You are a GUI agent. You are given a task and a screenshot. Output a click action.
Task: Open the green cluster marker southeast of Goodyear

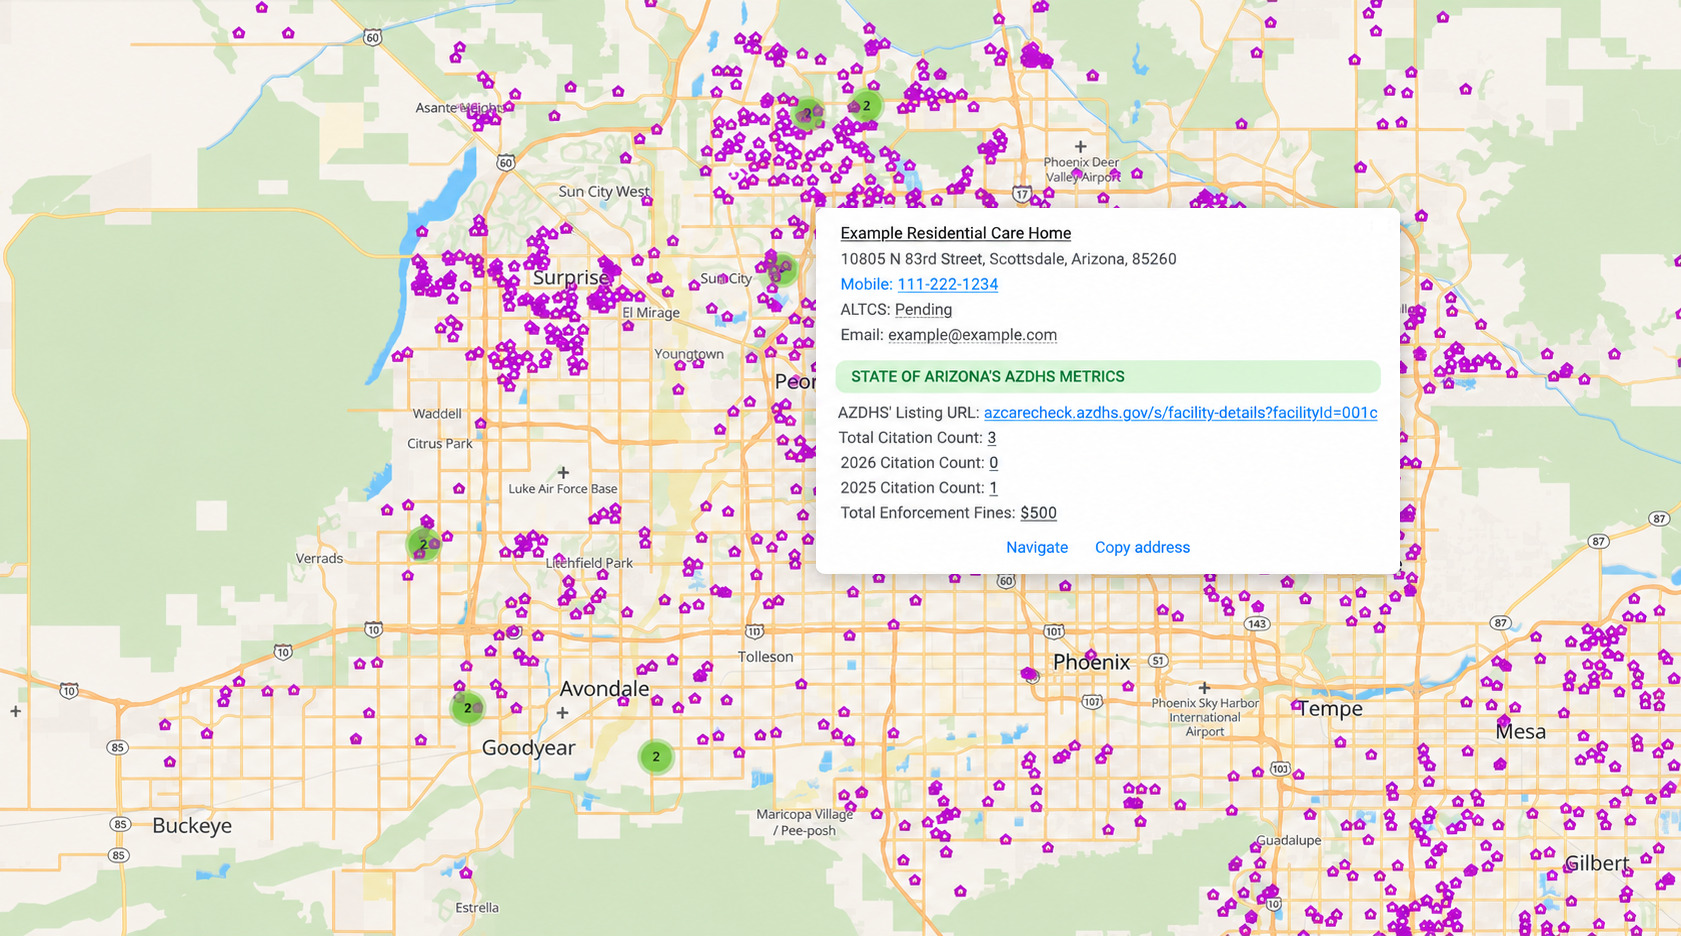pyautogui.click(x=656, y=757)
